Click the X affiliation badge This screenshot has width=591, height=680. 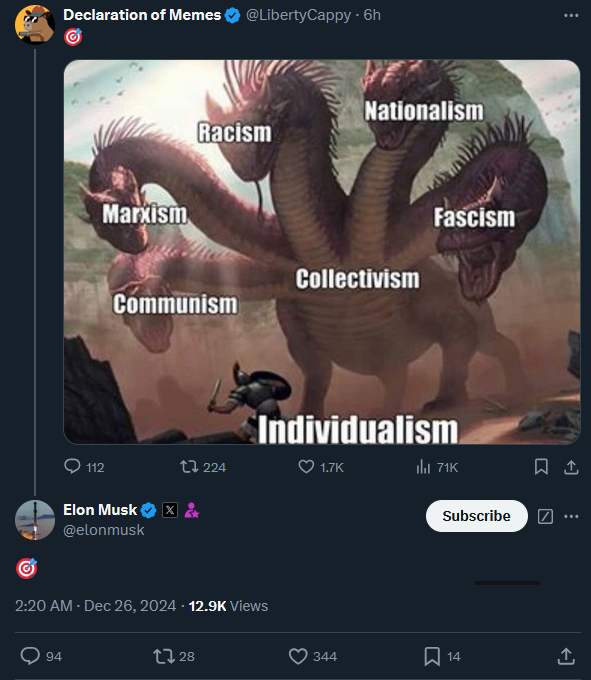tap(170, 510)
